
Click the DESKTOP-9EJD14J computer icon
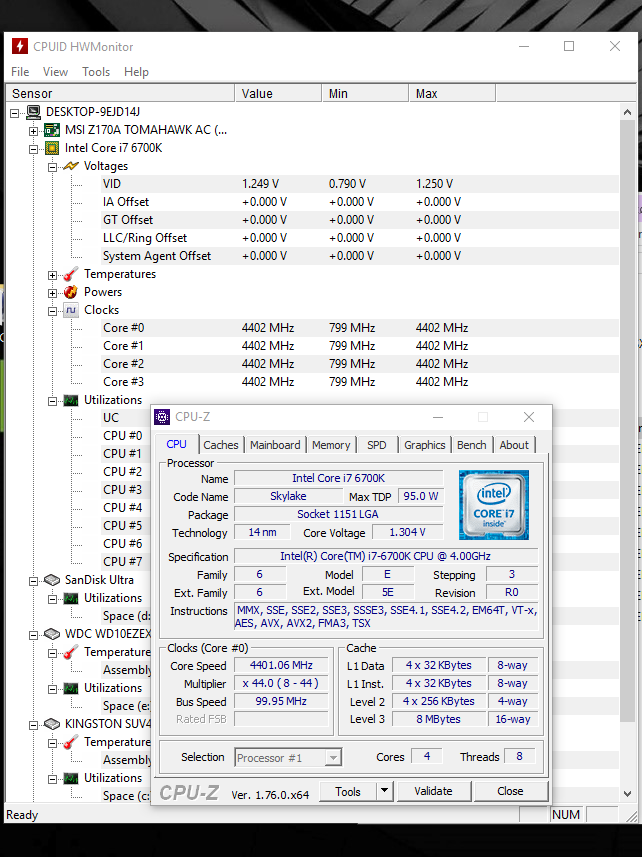[x=33, y=112]
